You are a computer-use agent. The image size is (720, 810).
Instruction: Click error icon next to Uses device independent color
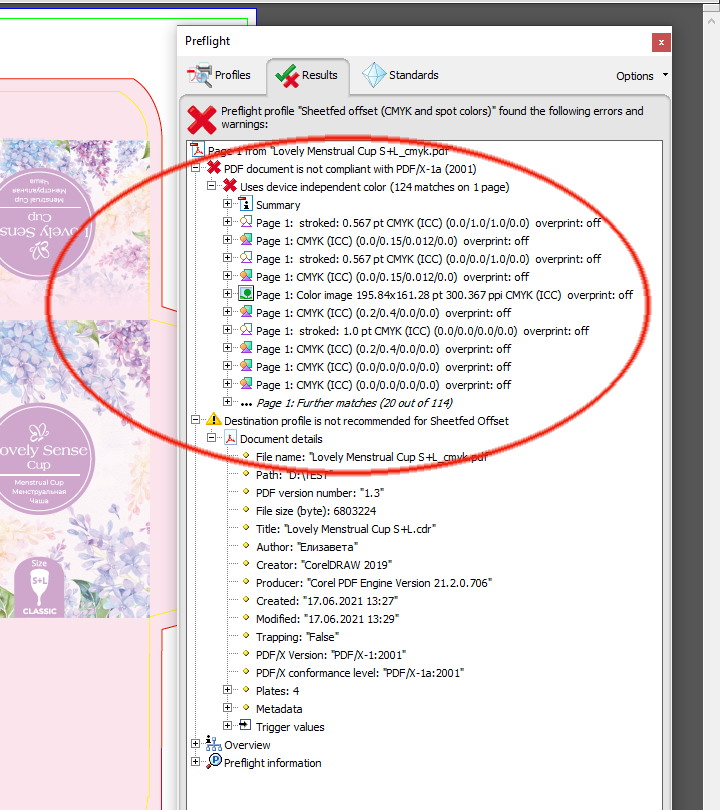(230, 186)
